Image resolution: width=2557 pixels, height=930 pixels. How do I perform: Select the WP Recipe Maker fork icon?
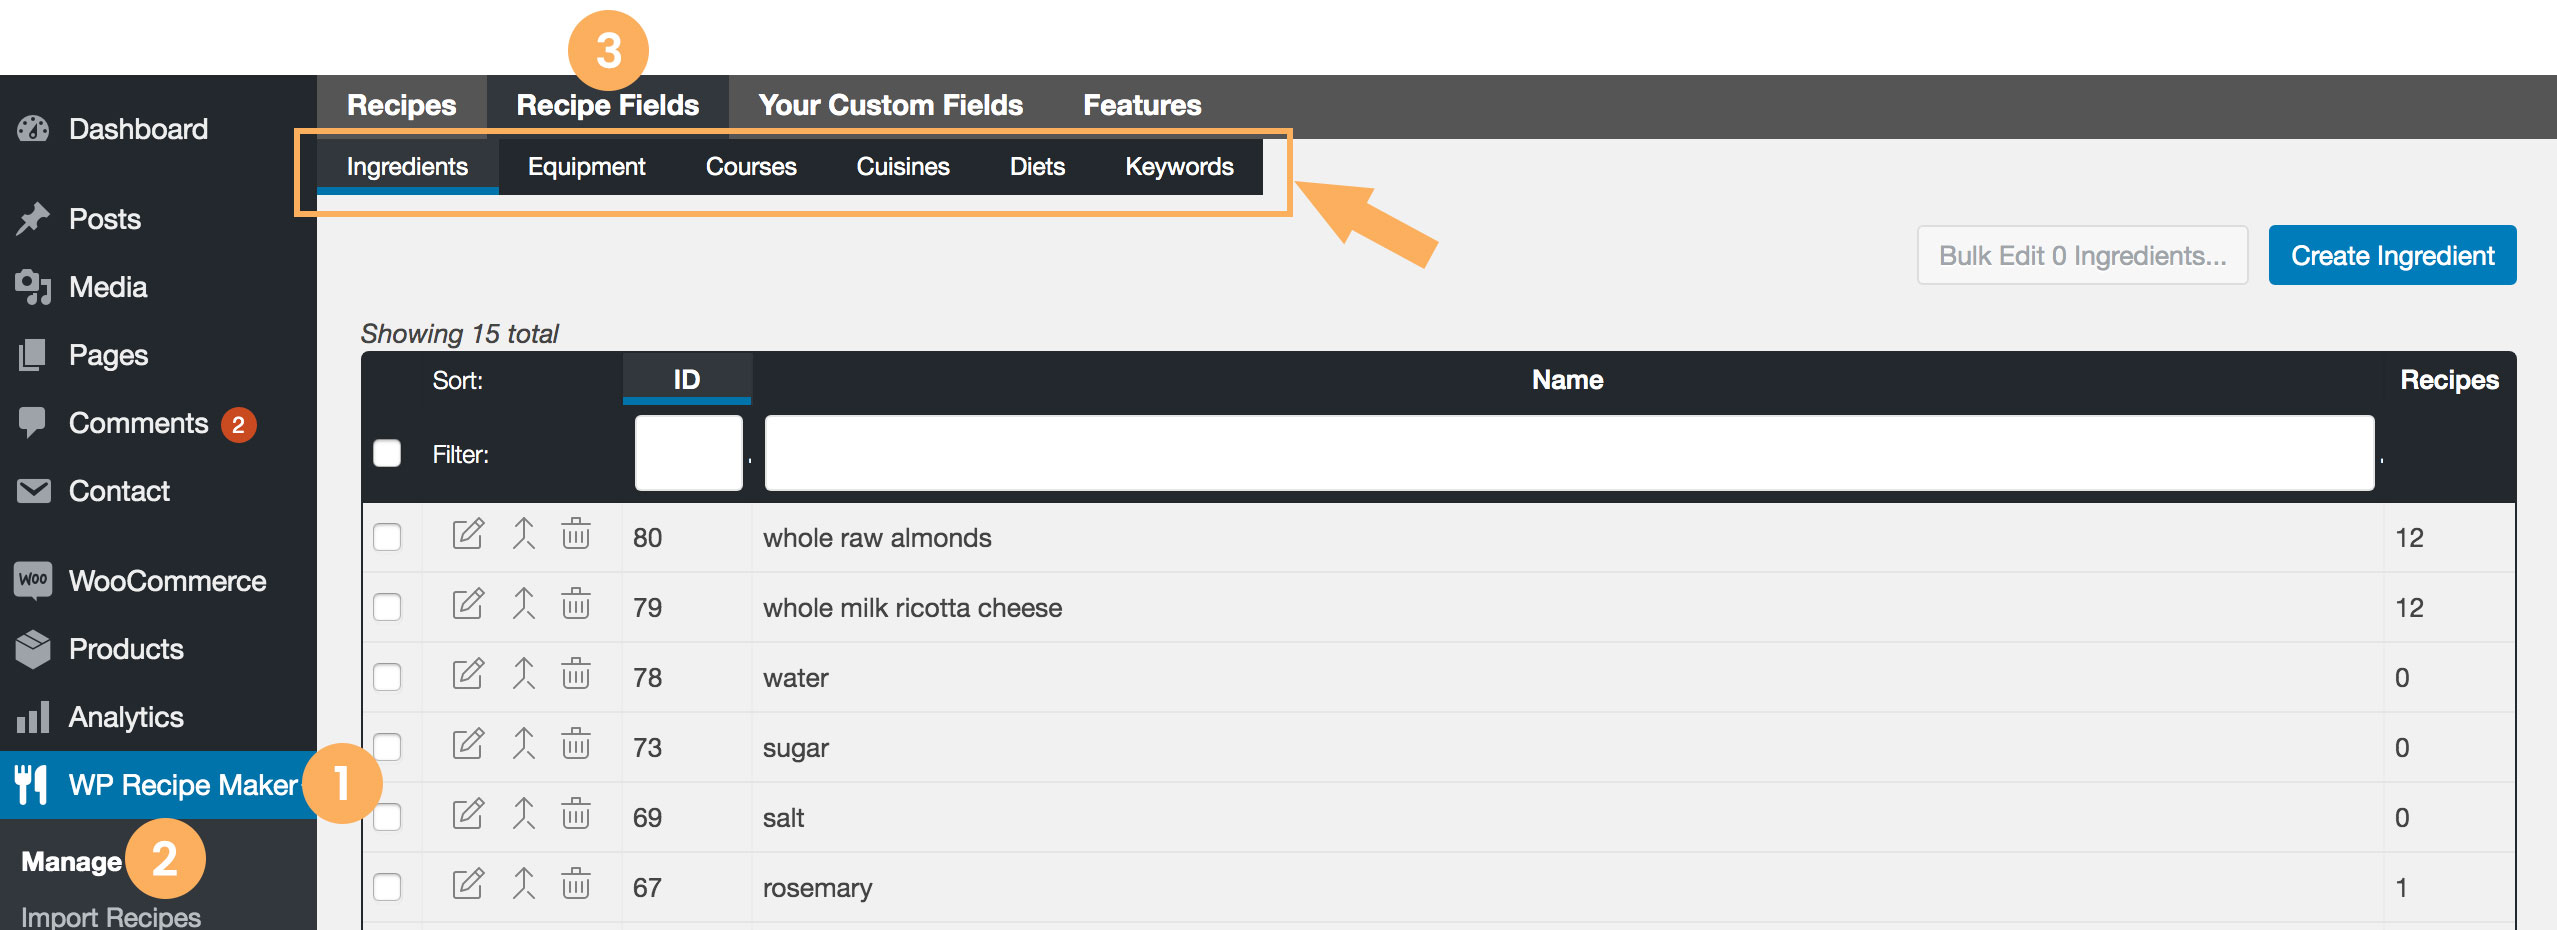coord(33,785)
